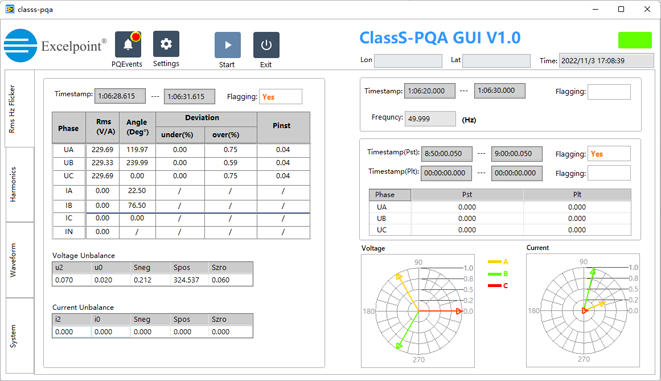Select the UA row in the Rms table
The width and height of the screenshot is (661, 381).
pos(181,150)
